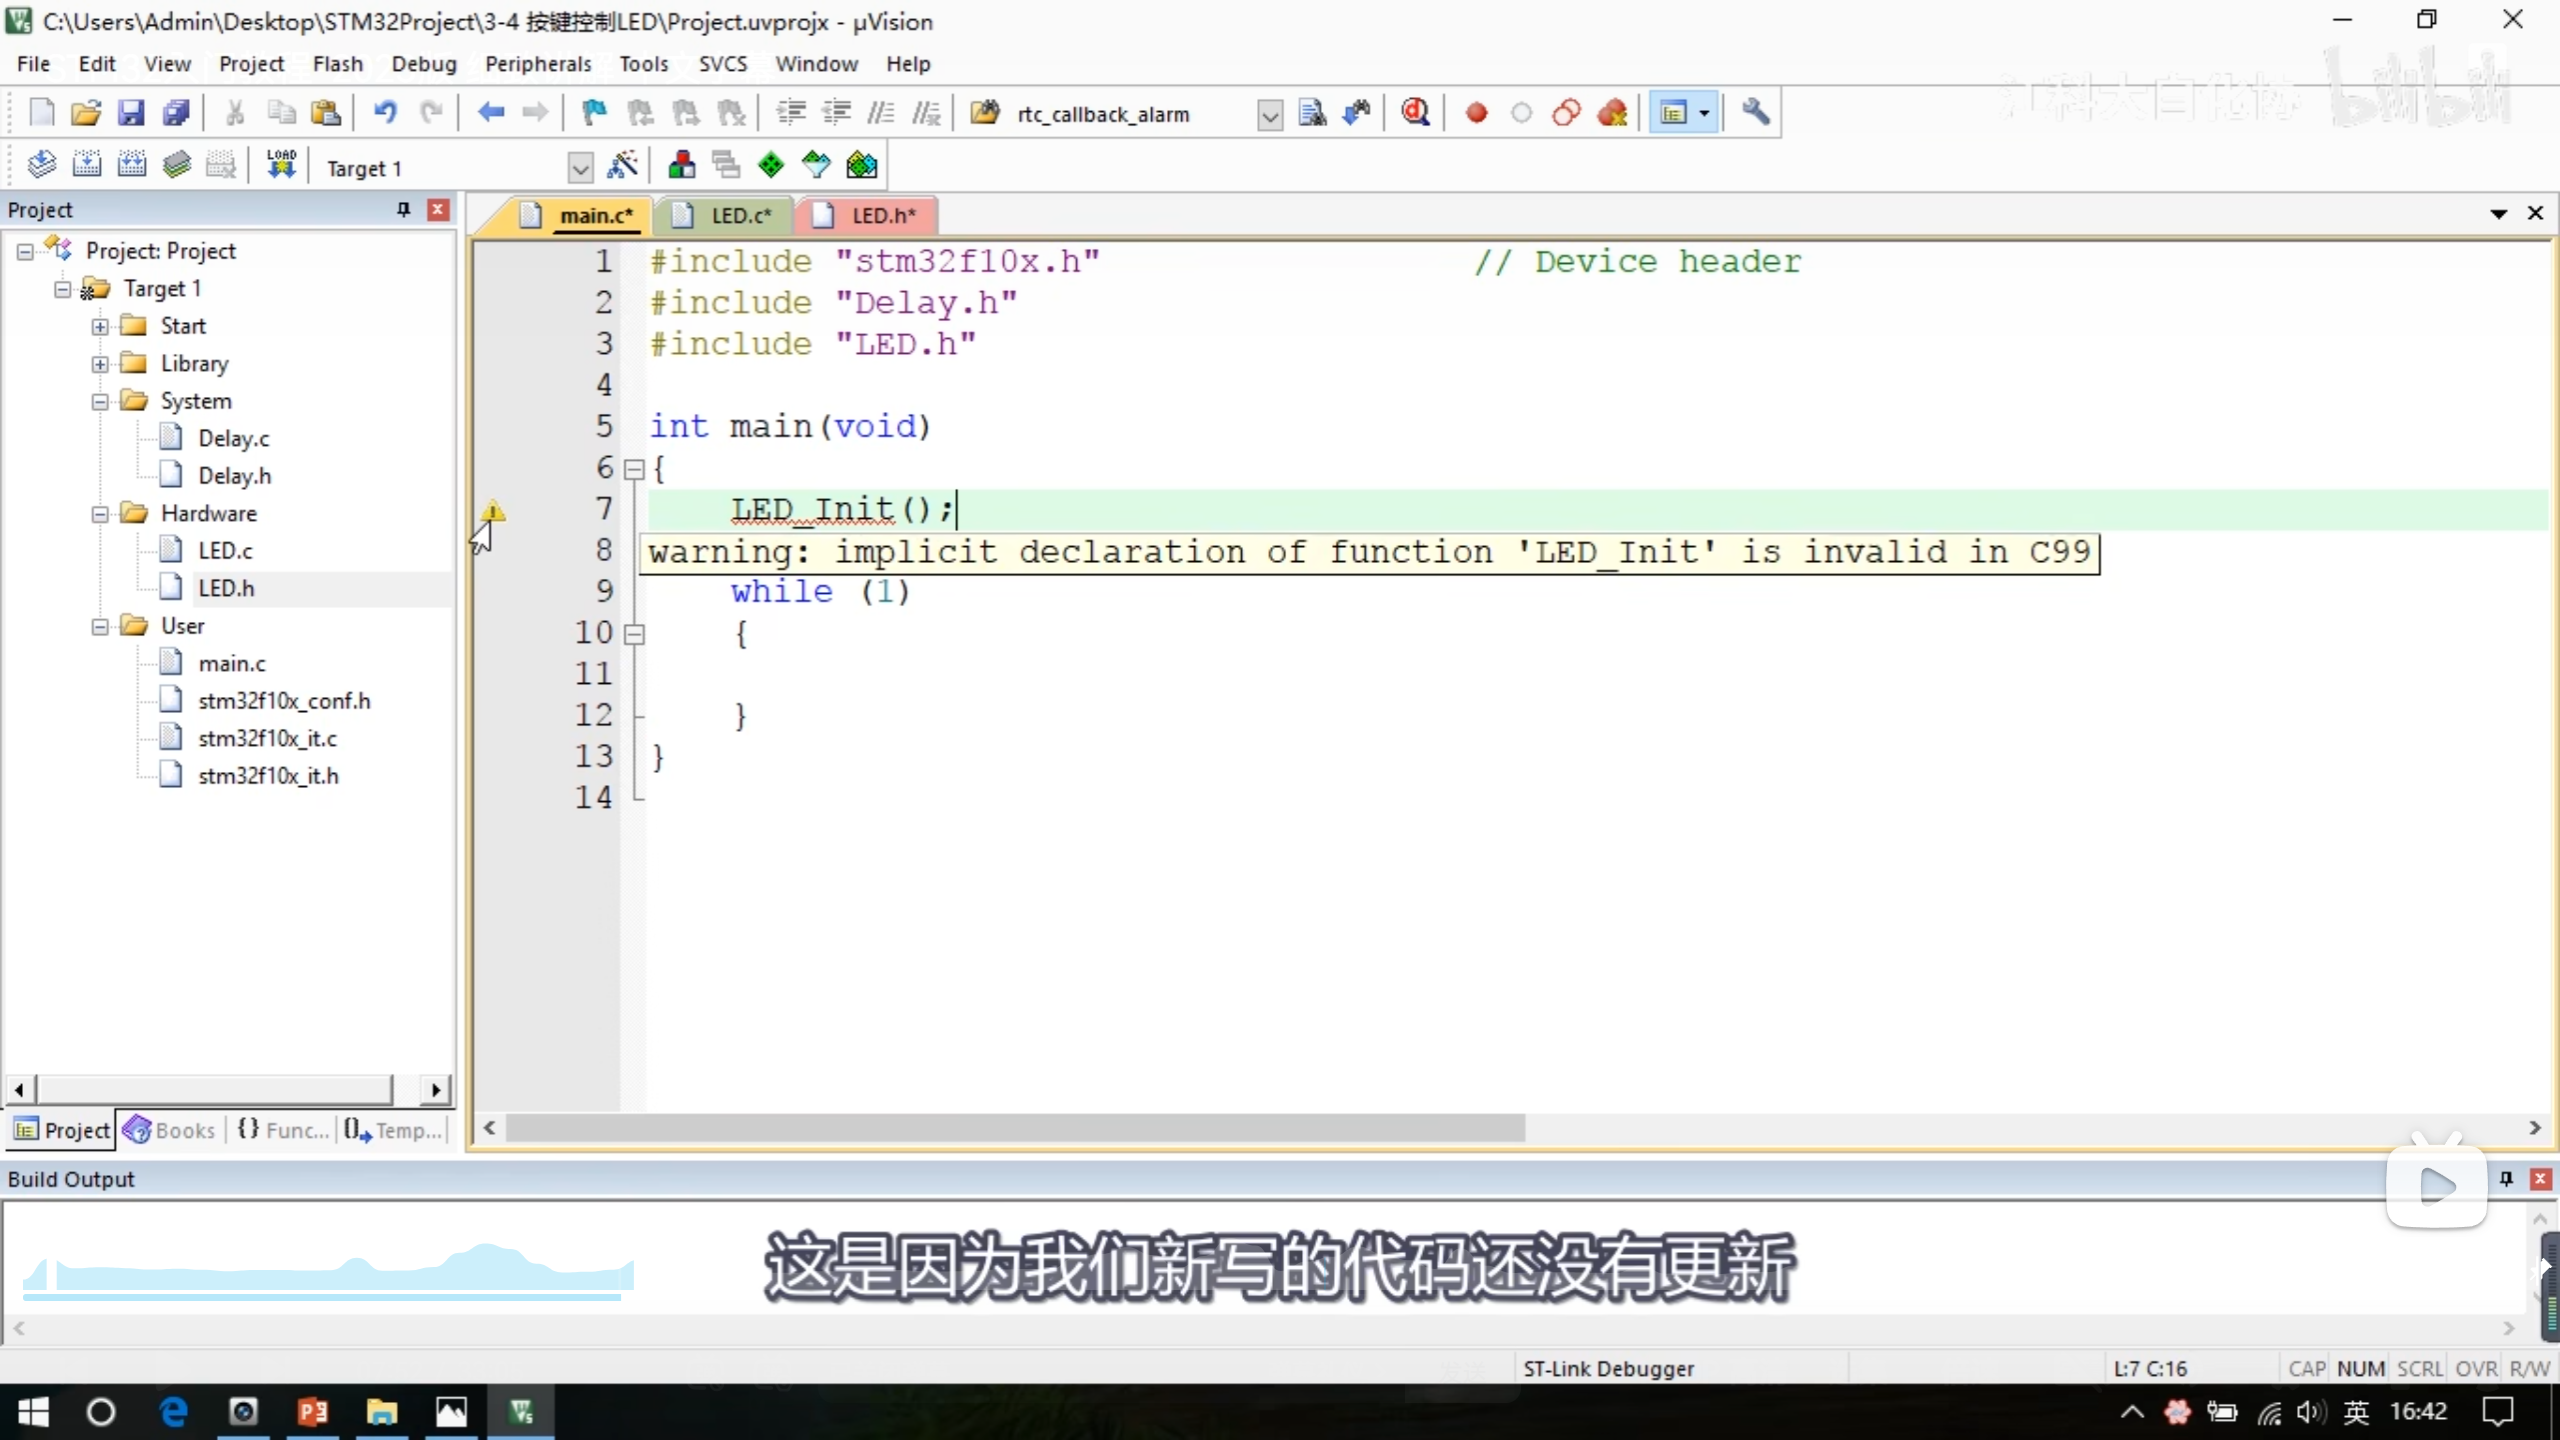Image resolution: width=2560 pixels, height=1440 pixels.
Task: Click the Download LOAD flash icon
Action: pyautogui.click(x=281, y=165)
